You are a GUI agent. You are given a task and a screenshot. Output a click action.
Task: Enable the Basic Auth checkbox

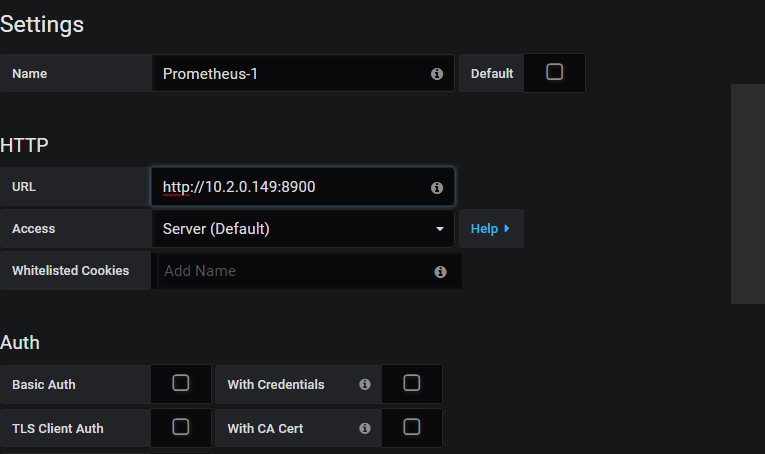click(x=181, y=383)
